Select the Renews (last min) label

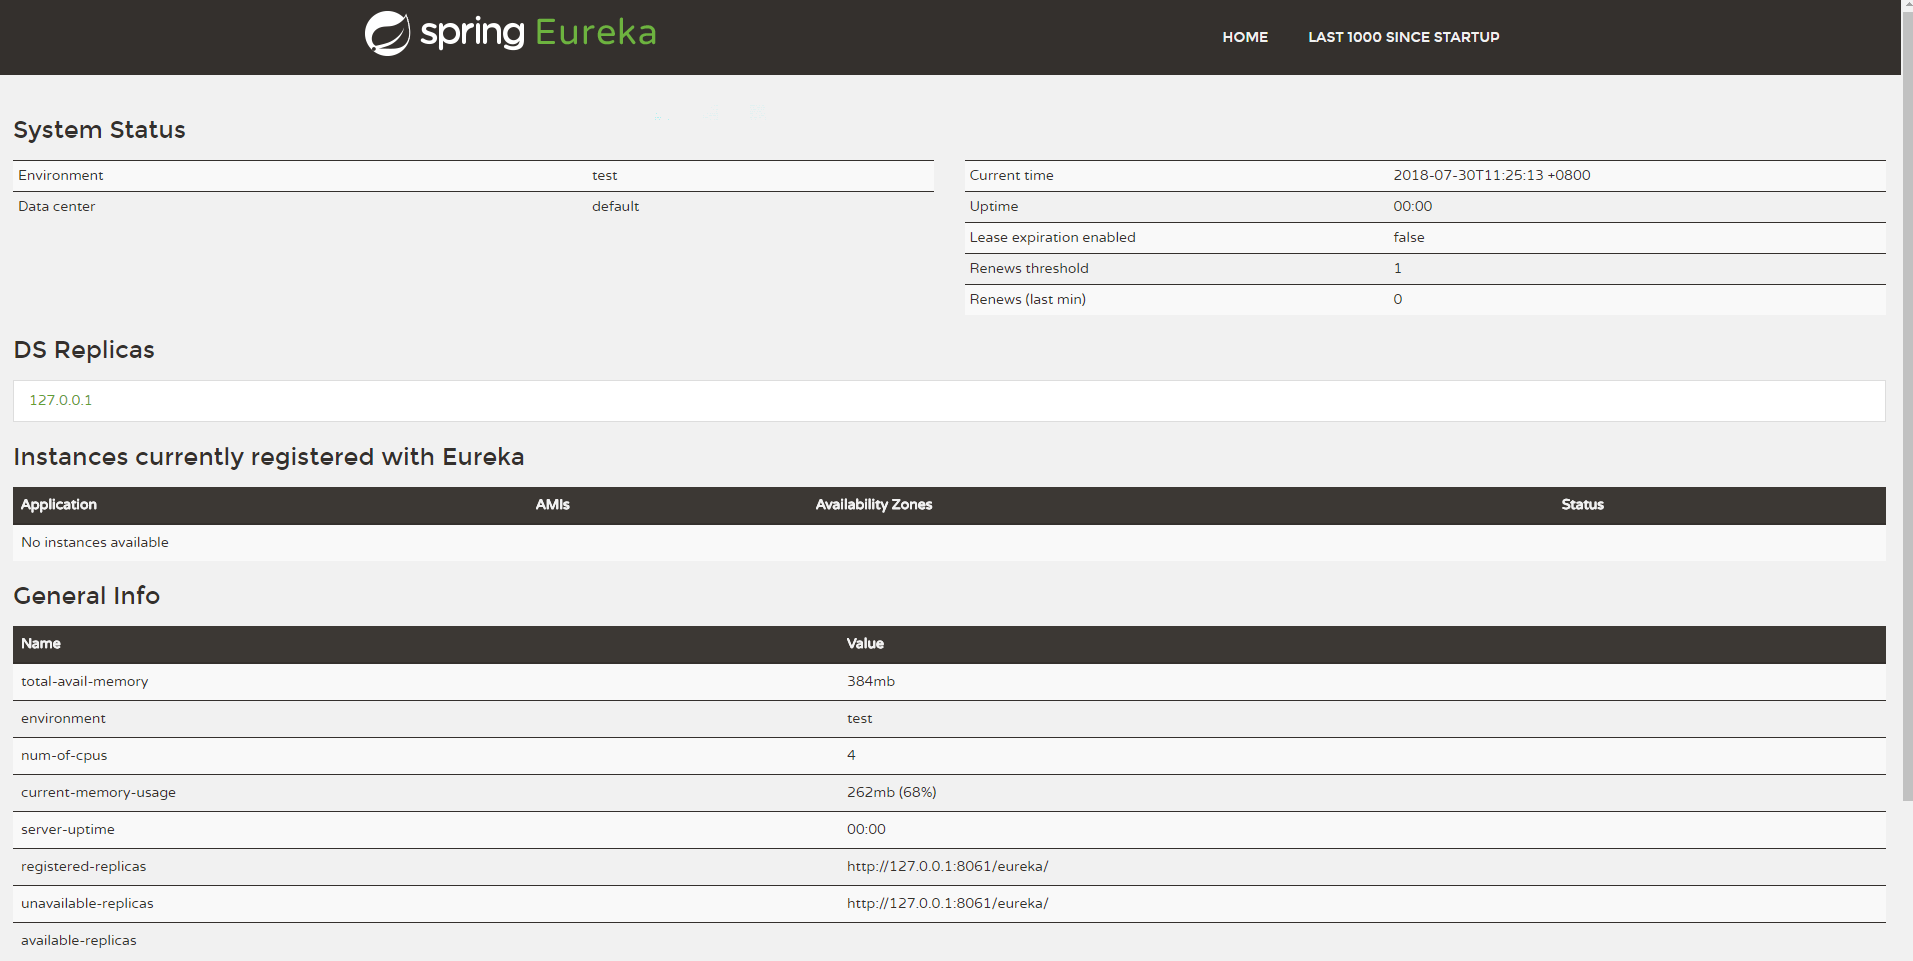click(x=1027, y=300)
